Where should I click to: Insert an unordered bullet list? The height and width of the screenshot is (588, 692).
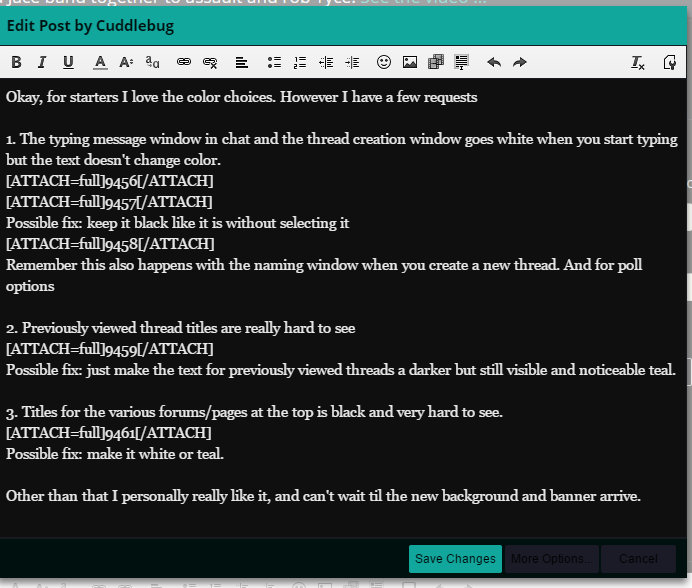point(274,62)
